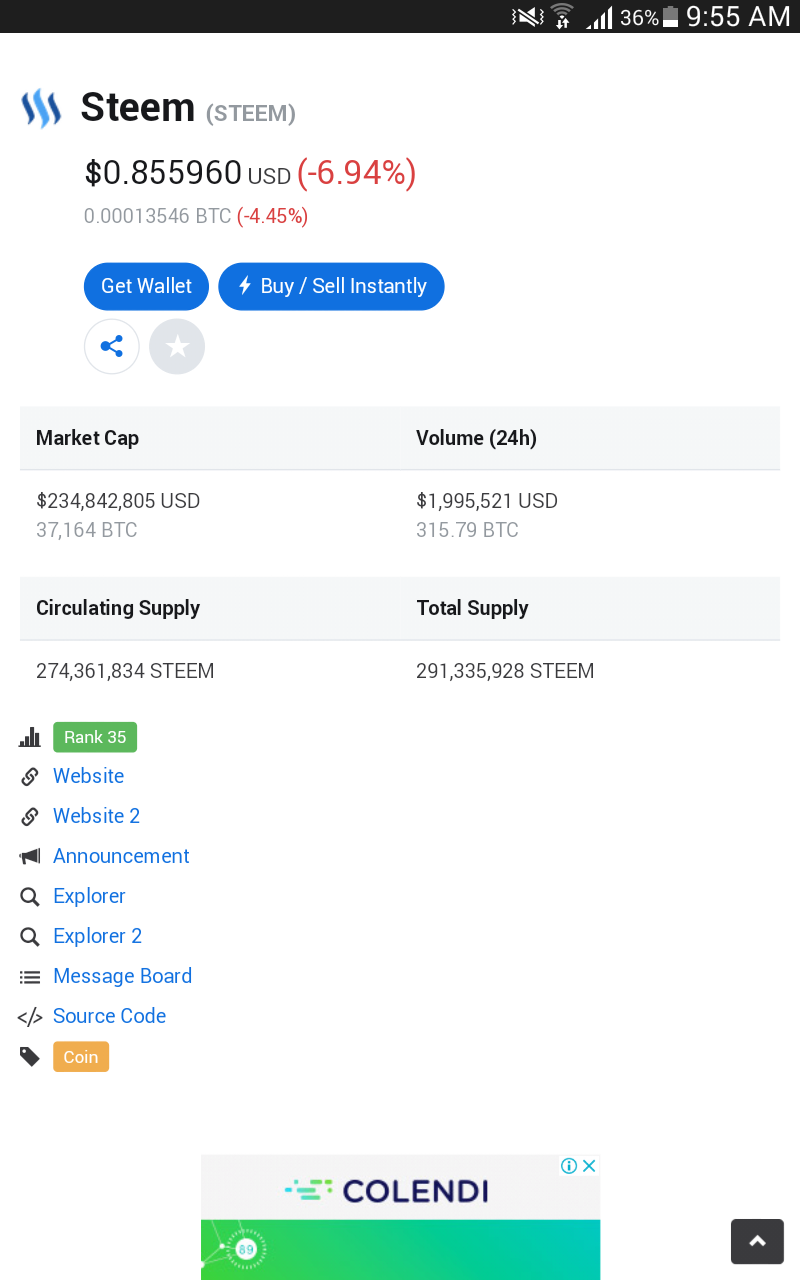Tap the battery icon in status bar
800x1280 pixels.
tap(670, 17)
